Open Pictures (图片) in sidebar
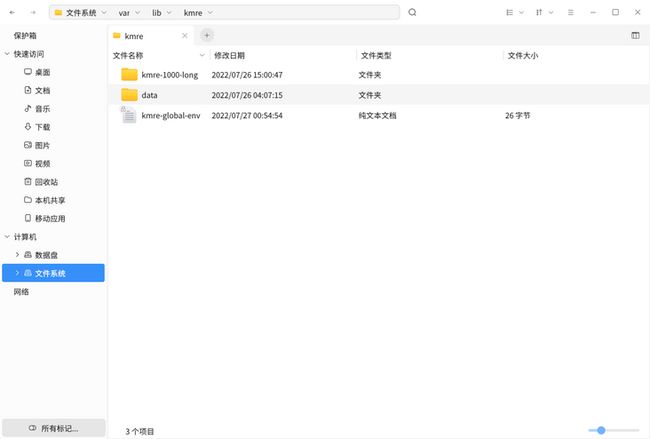The width and height of the screenshot is (650, 439). (x=42, y=145)
